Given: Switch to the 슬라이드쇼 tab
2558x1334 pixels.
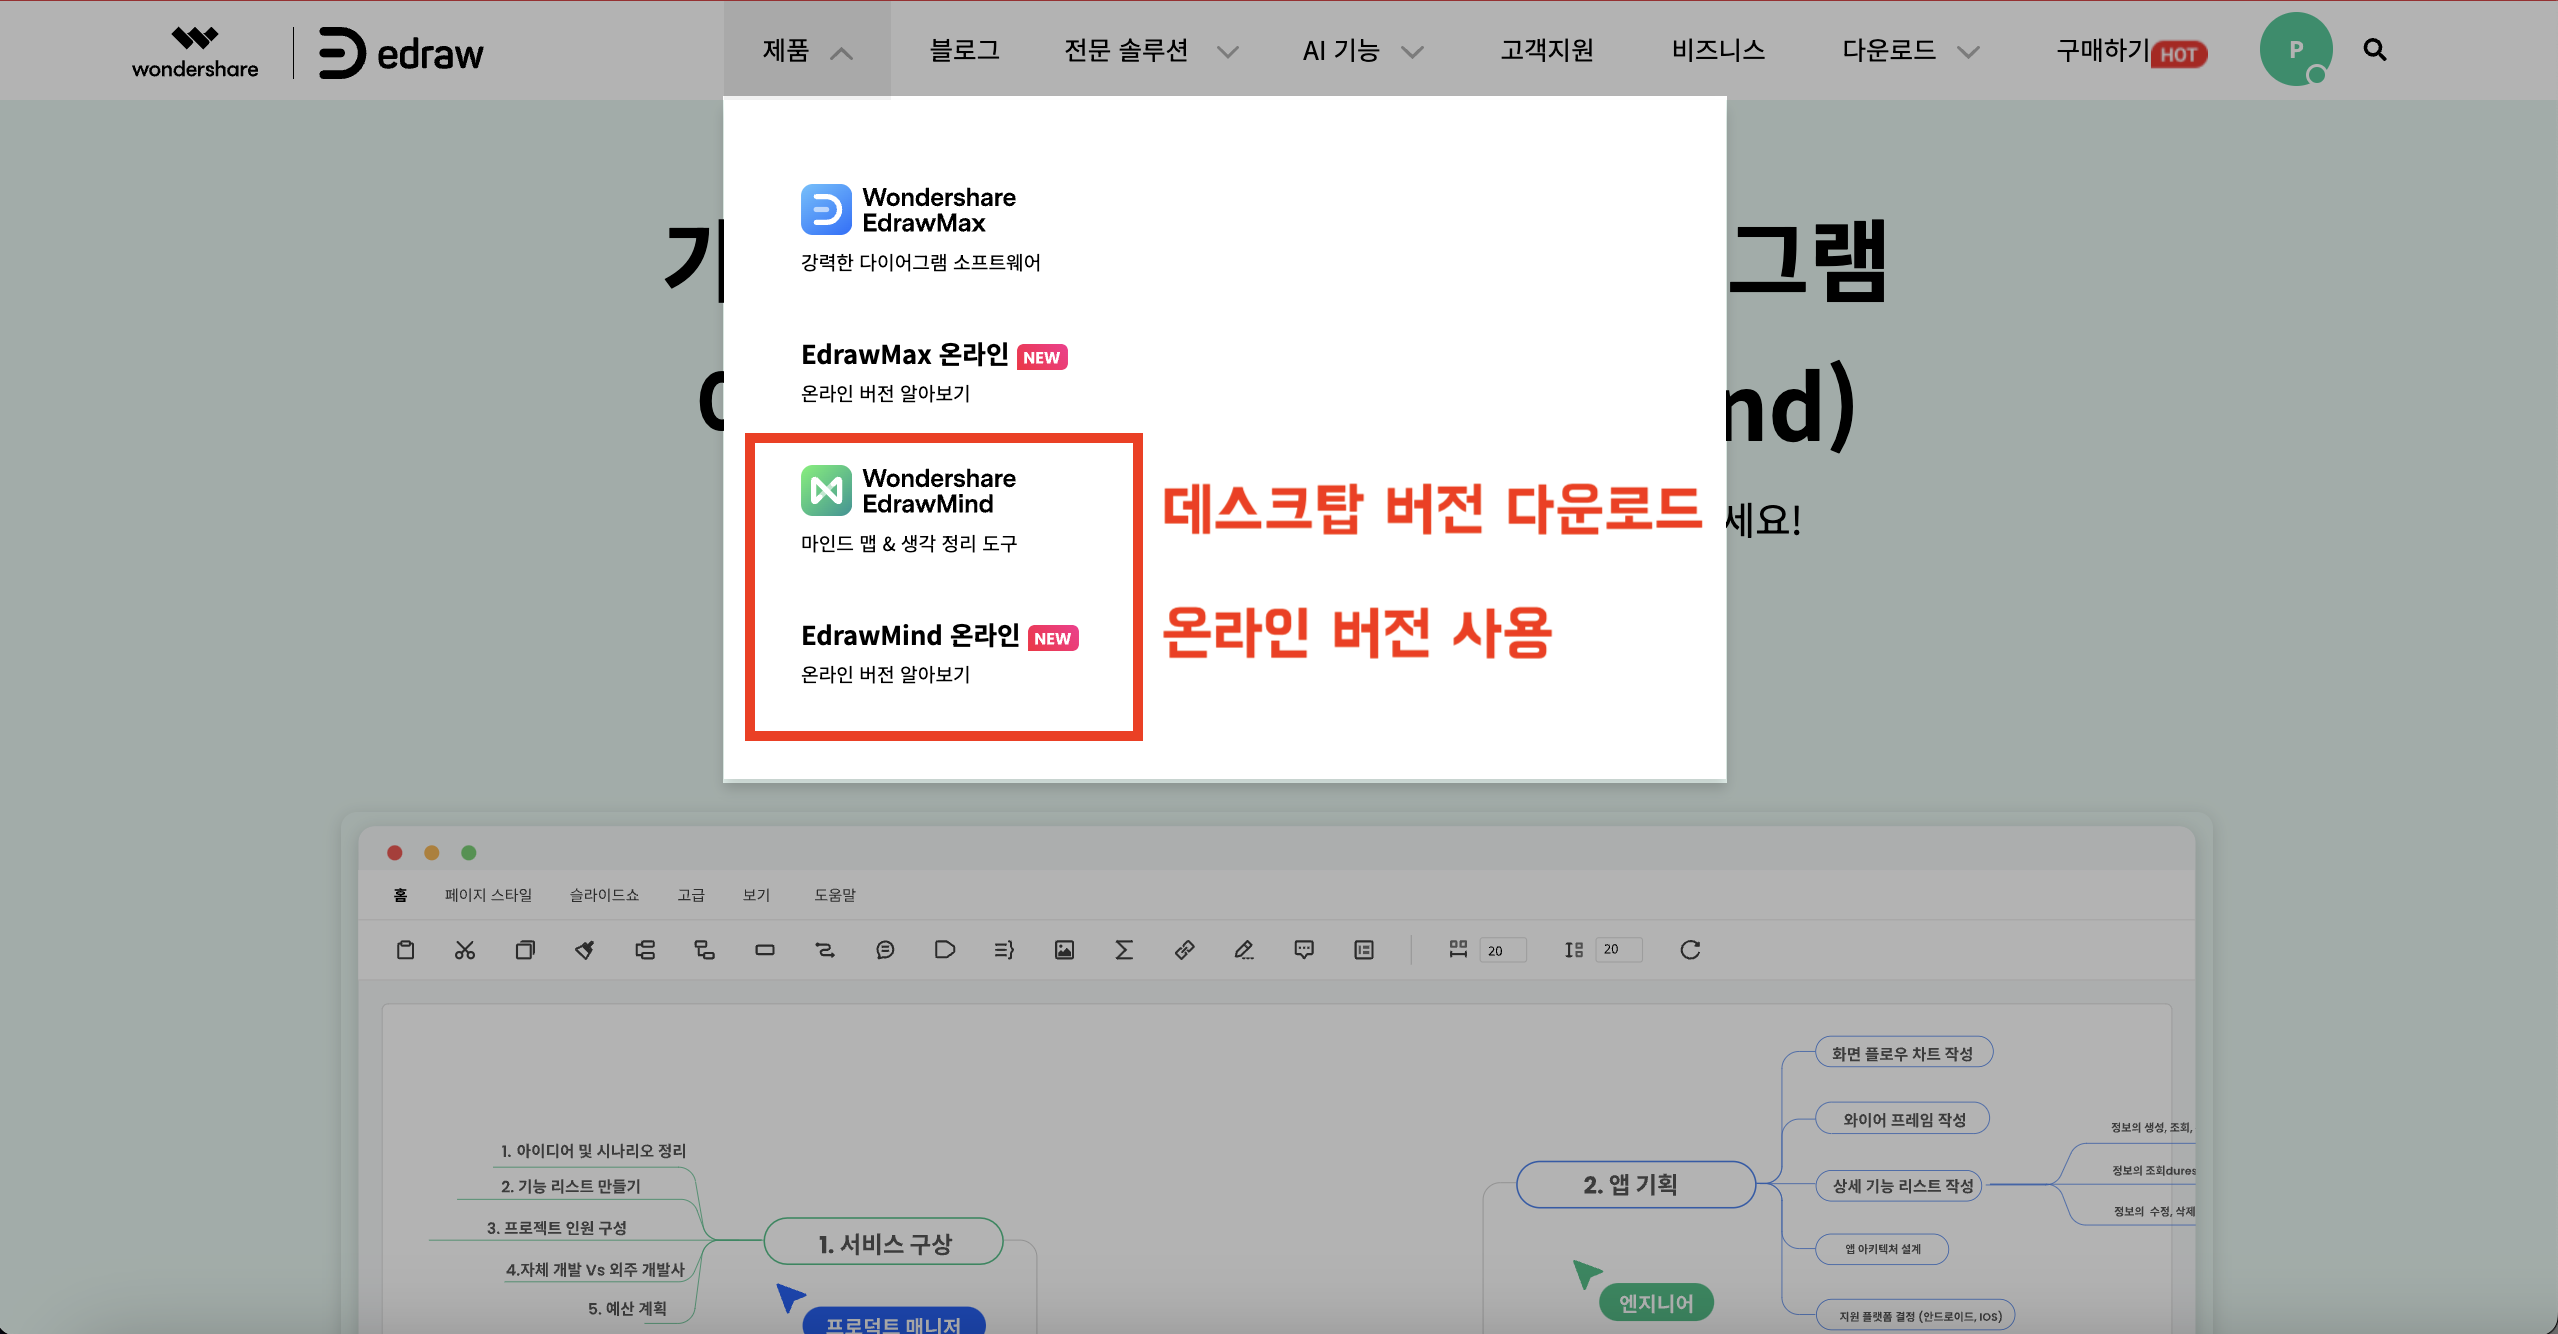Looking at the screenshot, I should point(604,895).
